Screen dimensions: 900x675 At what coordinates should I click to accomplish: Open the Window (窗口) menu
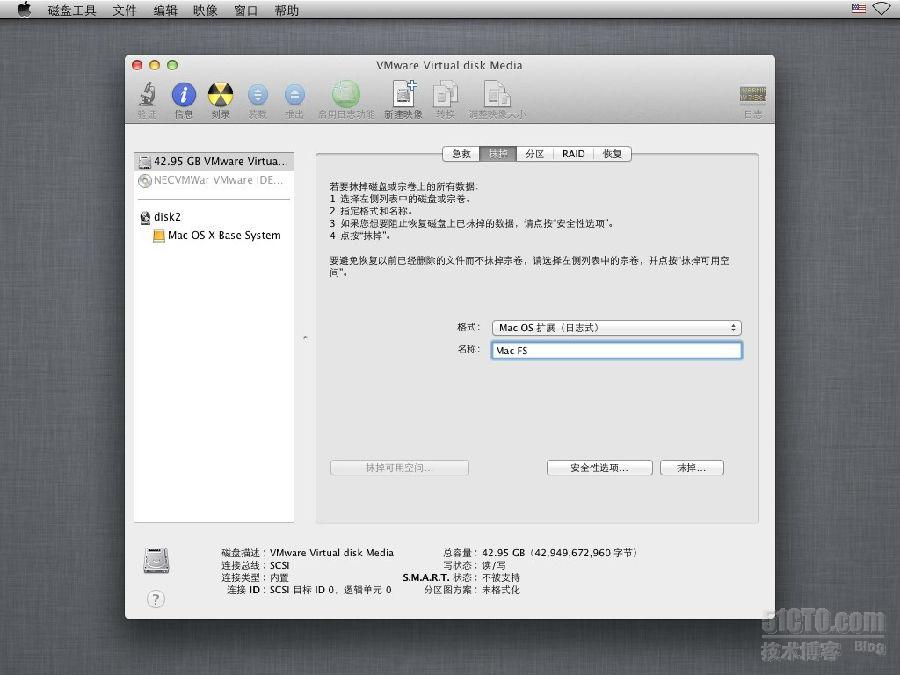click(x=246, y=10)
